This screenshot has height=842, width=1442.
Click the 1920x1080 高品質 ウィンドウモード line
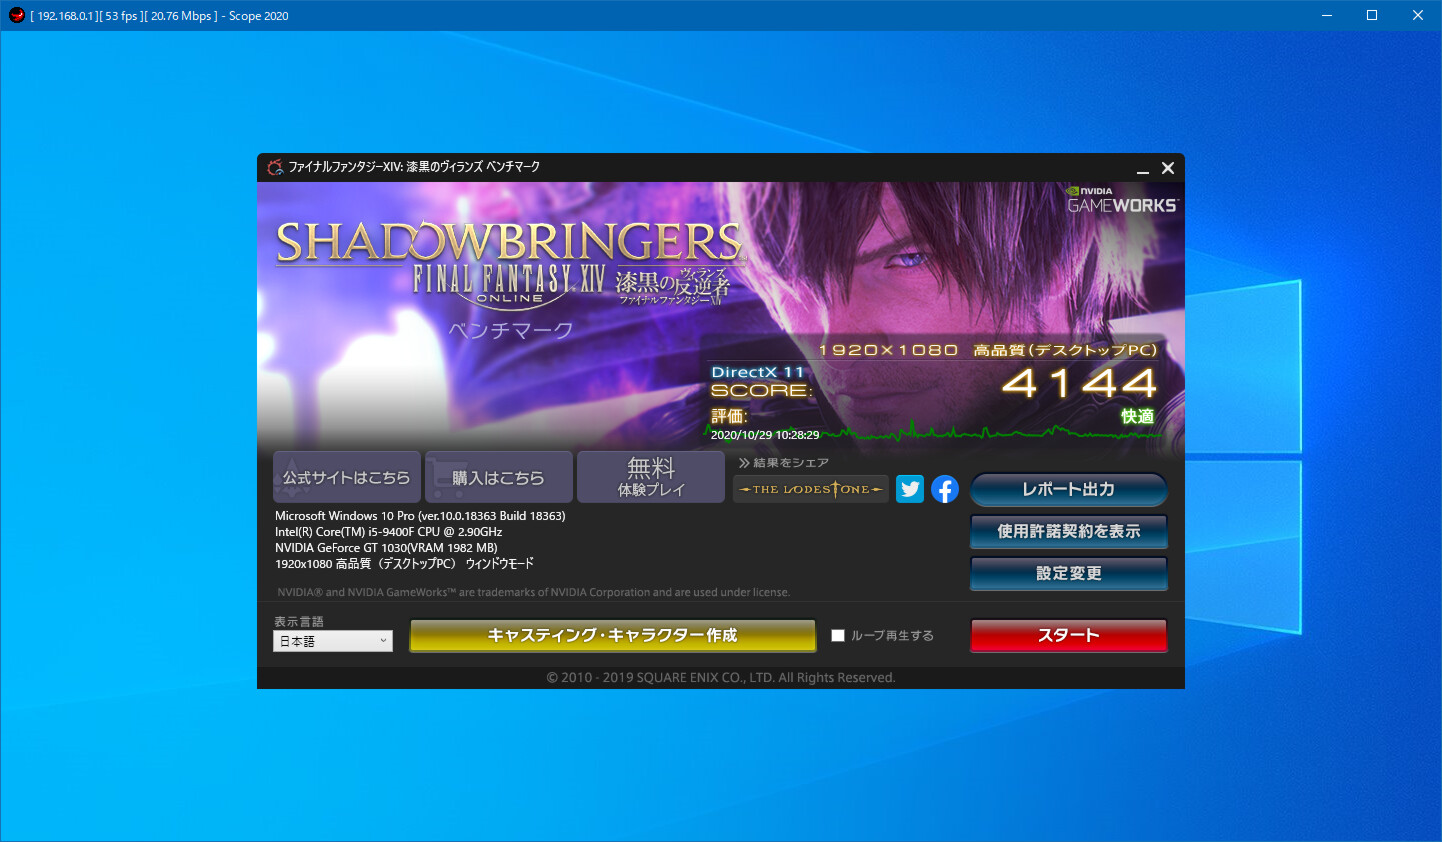(x=404, y=564)
